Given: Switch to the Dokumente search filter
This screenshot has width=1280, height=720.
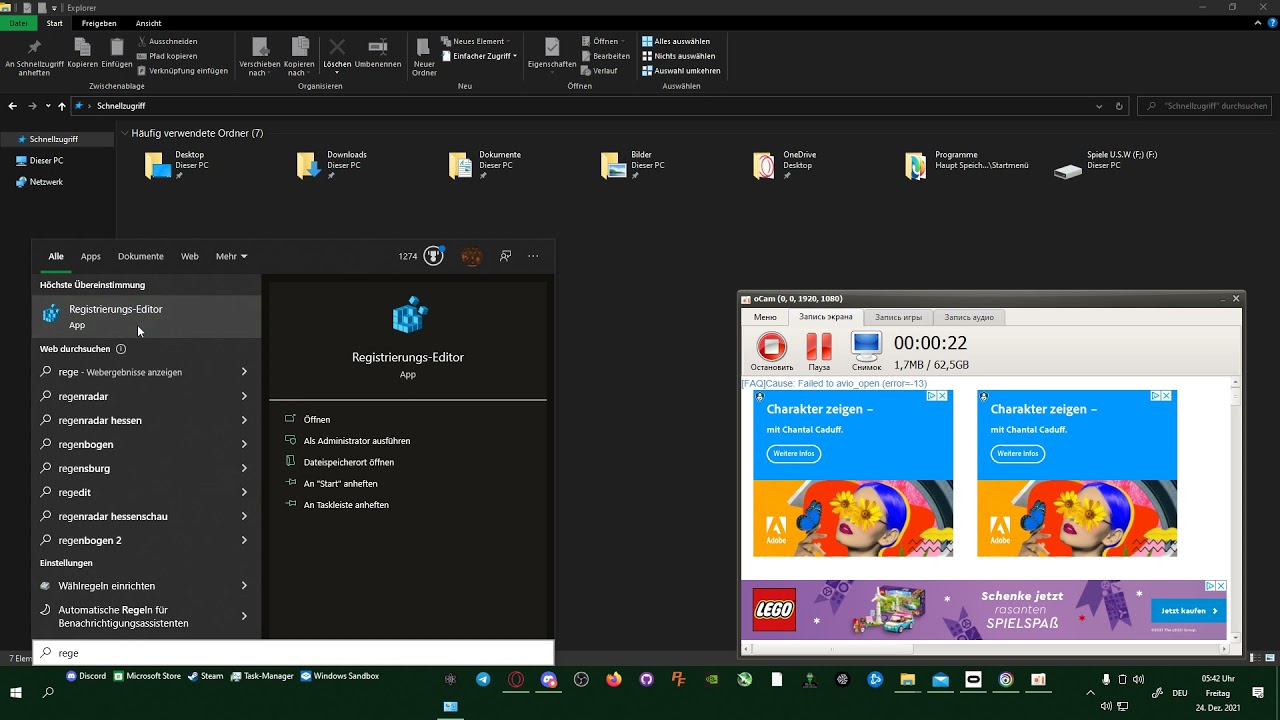Looking at the screenshot, I should 140,256.
